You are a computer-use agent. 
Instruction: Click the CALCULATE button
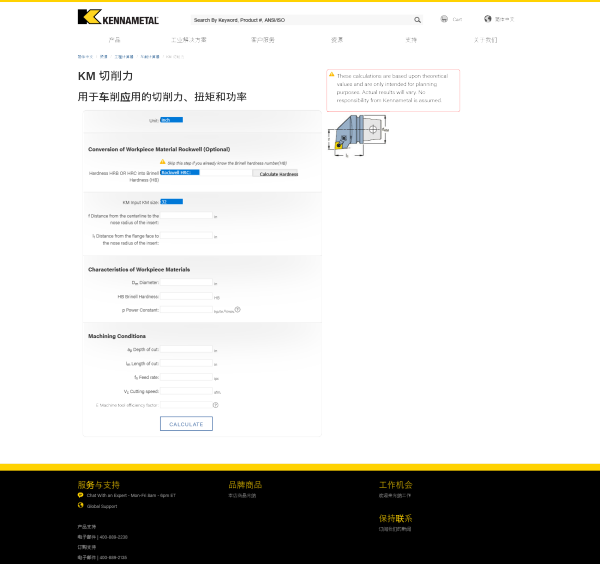[186, 424]
